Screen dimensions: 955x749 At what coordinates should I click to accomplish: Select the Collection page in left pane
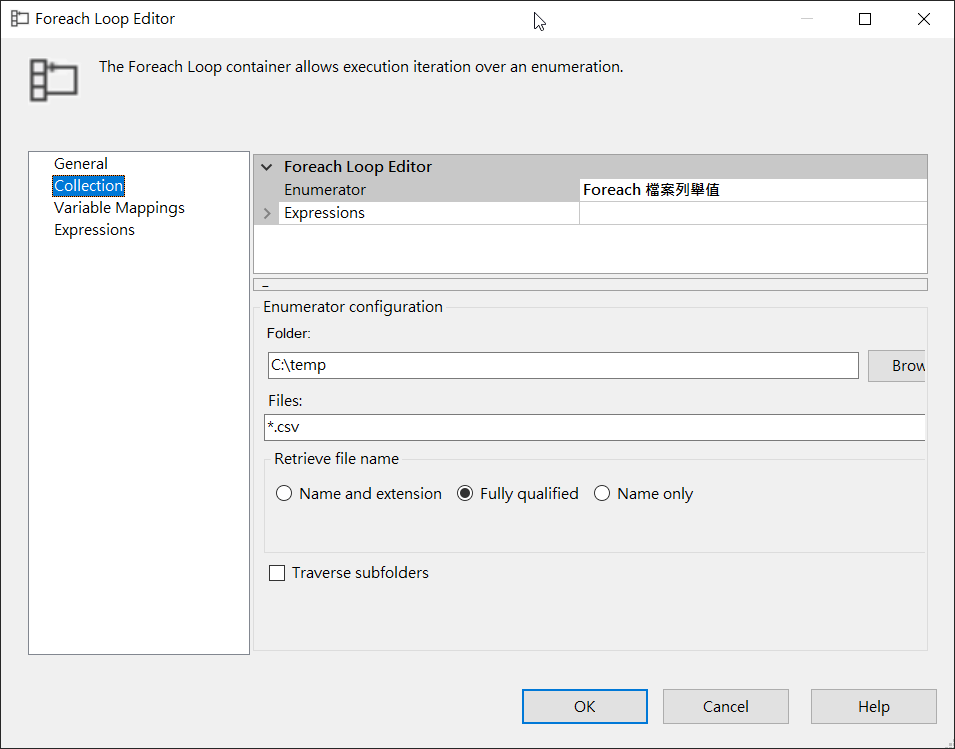[x=89, y=186]
